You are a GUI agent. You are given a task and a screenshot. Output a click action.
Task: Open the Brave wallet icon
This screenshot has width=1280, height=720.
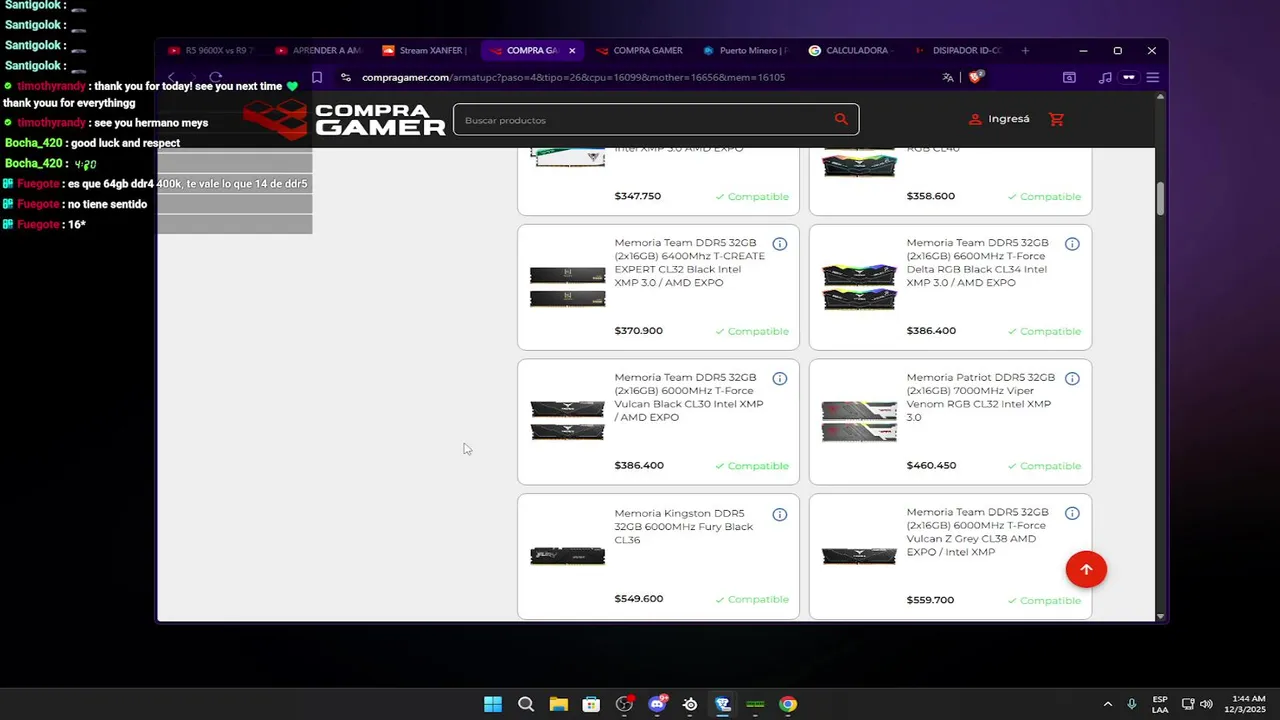(x=1129, y=77)
